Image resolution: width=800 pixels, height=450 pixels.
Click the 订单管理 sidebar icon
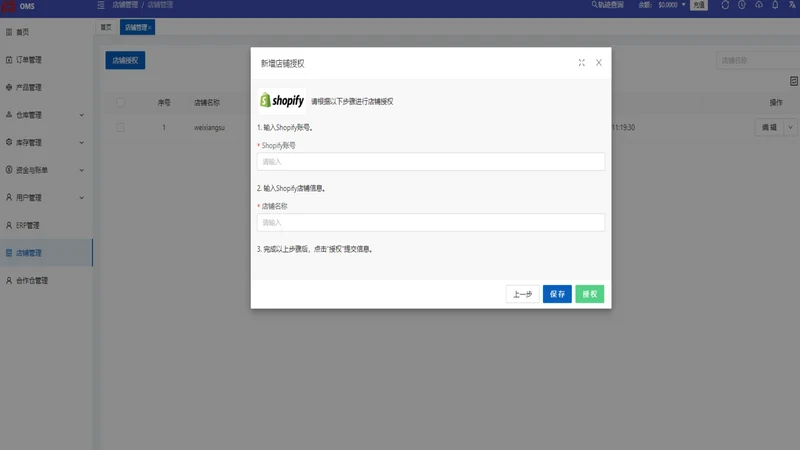9,60
